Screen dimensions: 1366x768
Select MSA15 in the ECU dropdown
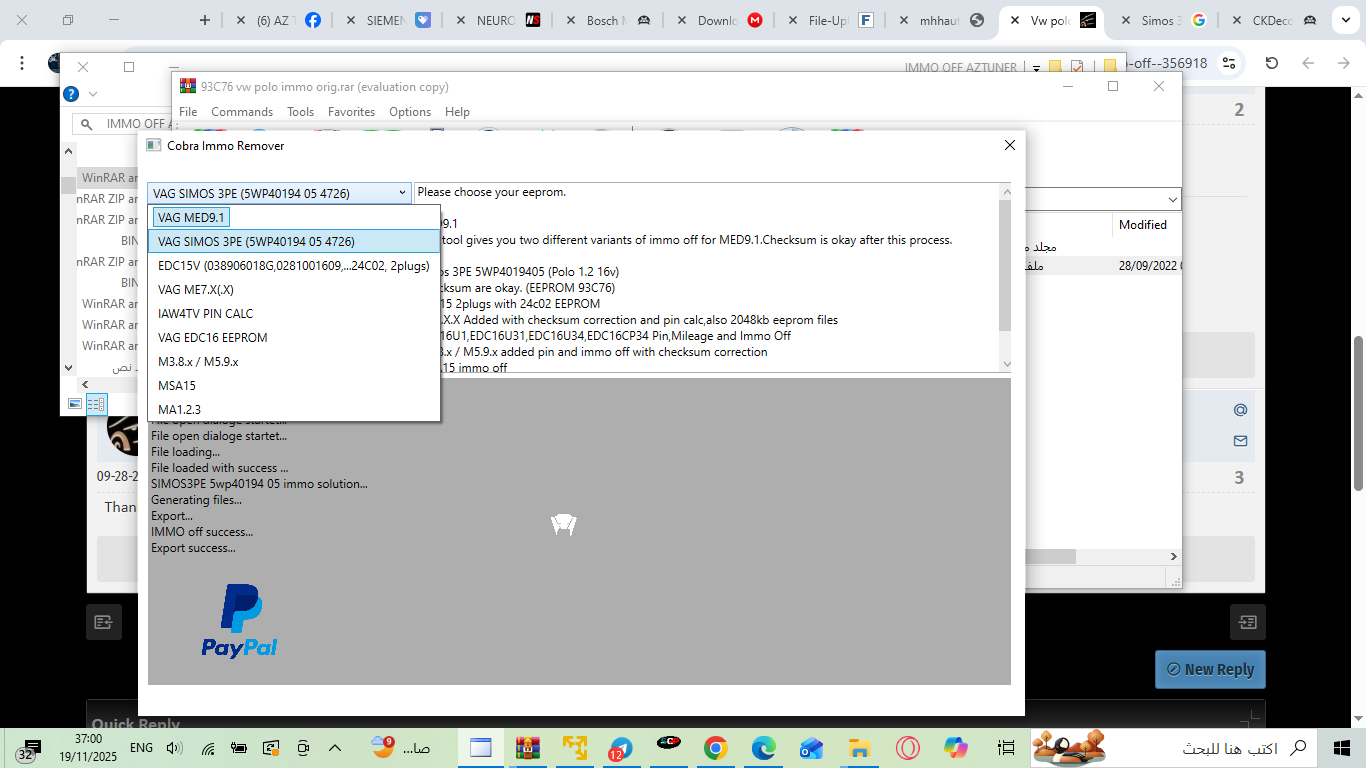click(294, 385)
